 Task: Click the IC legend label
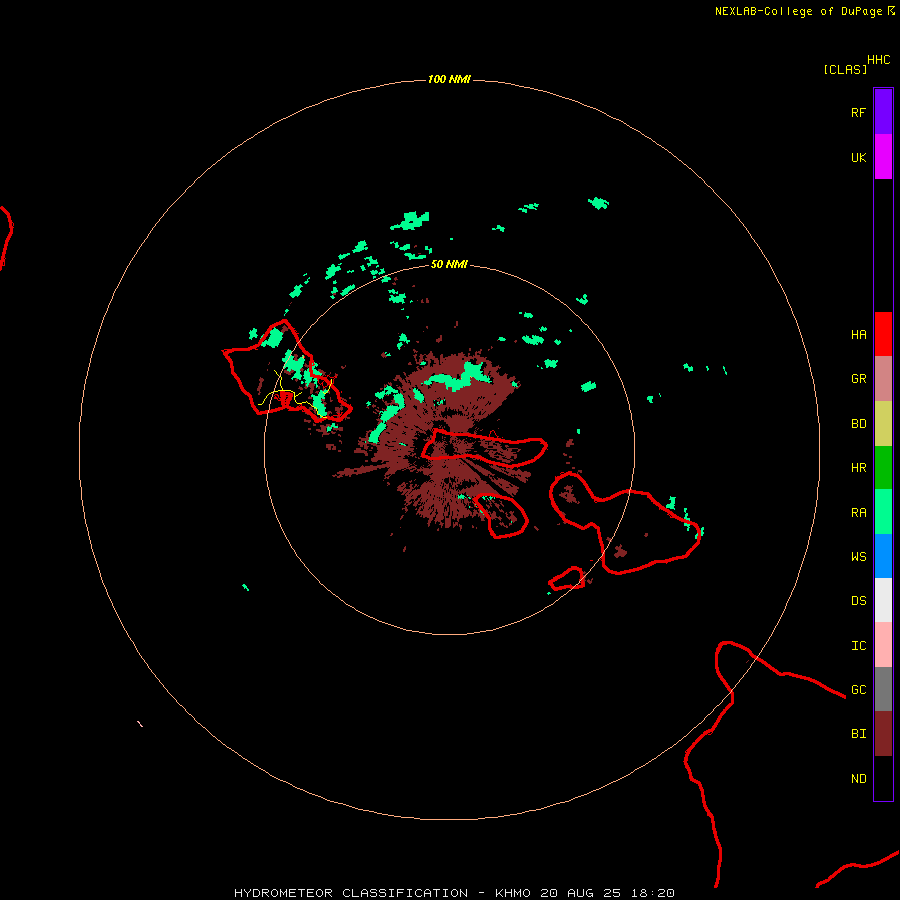[x=858, y=646]
